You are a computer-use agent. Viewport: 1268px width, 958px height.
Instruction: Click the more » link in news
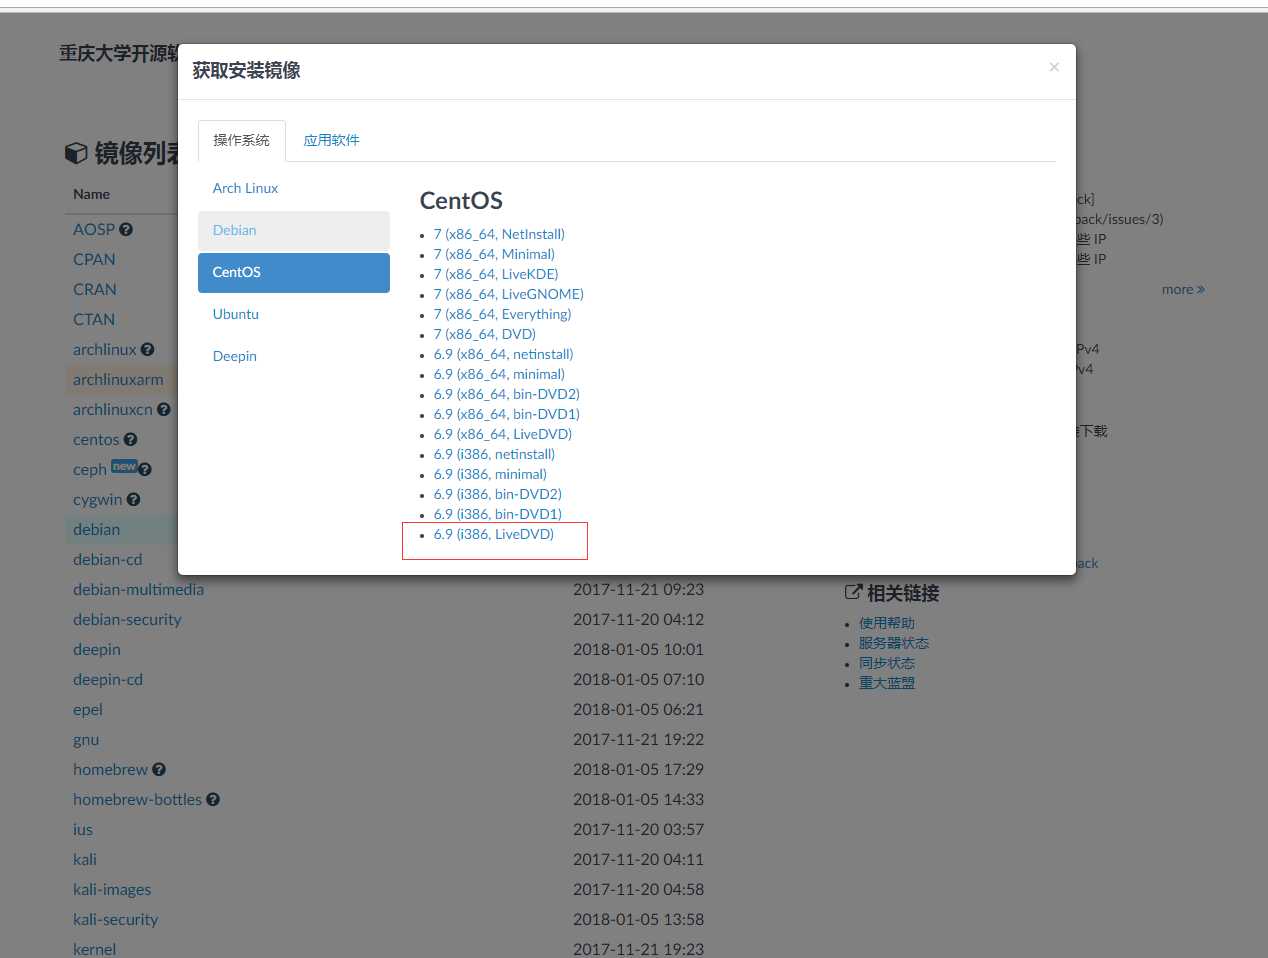click(1183, 289)
